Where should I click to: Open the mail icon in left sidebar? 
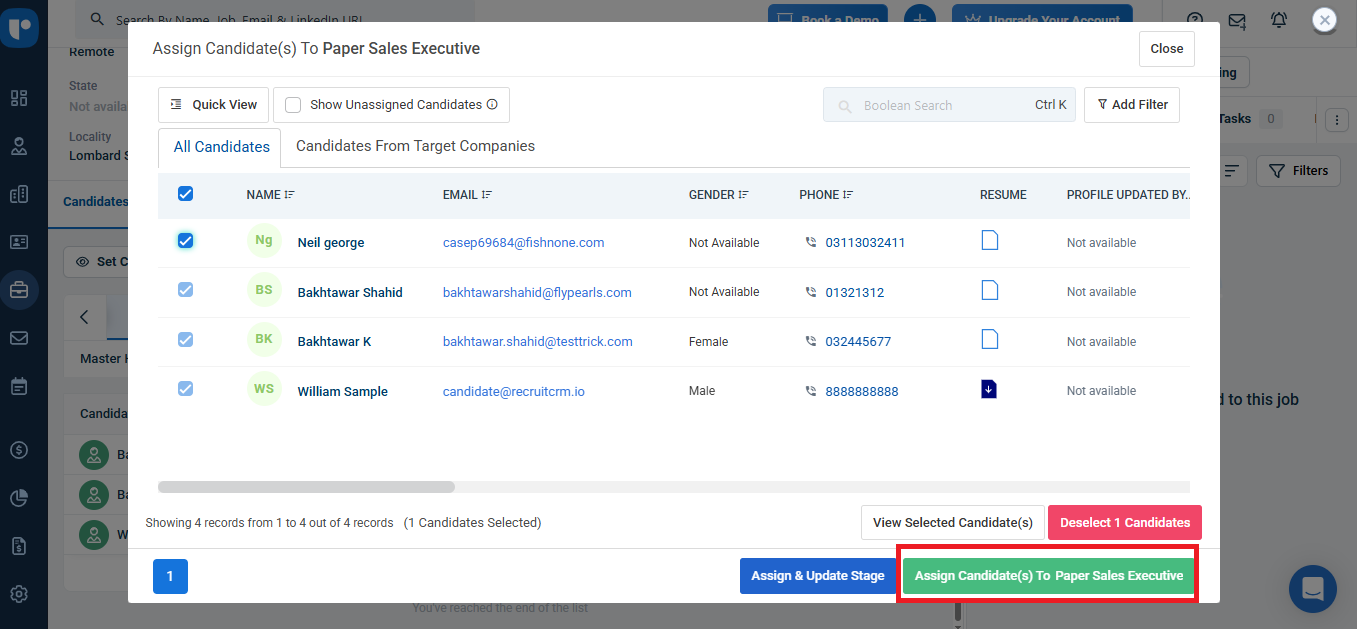(19, 338)
